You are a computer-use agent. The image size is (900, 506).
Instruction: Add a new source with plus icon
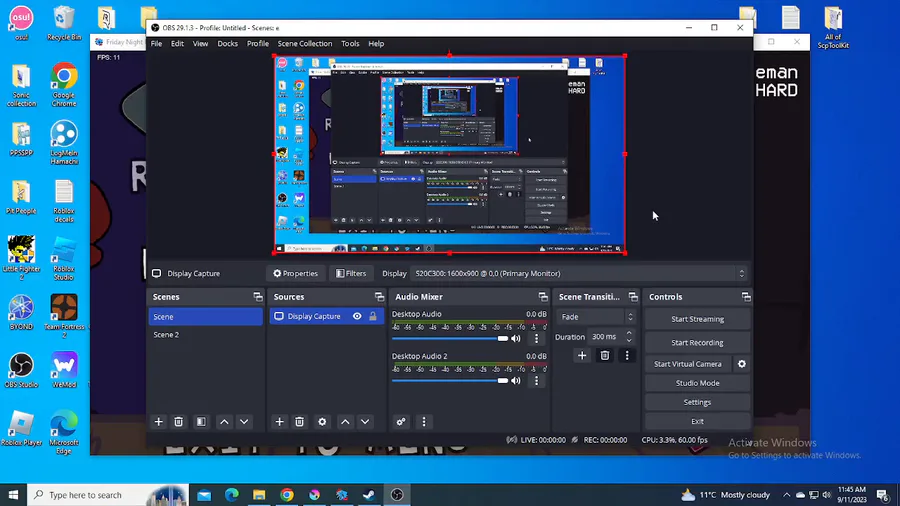pos(280,422)
